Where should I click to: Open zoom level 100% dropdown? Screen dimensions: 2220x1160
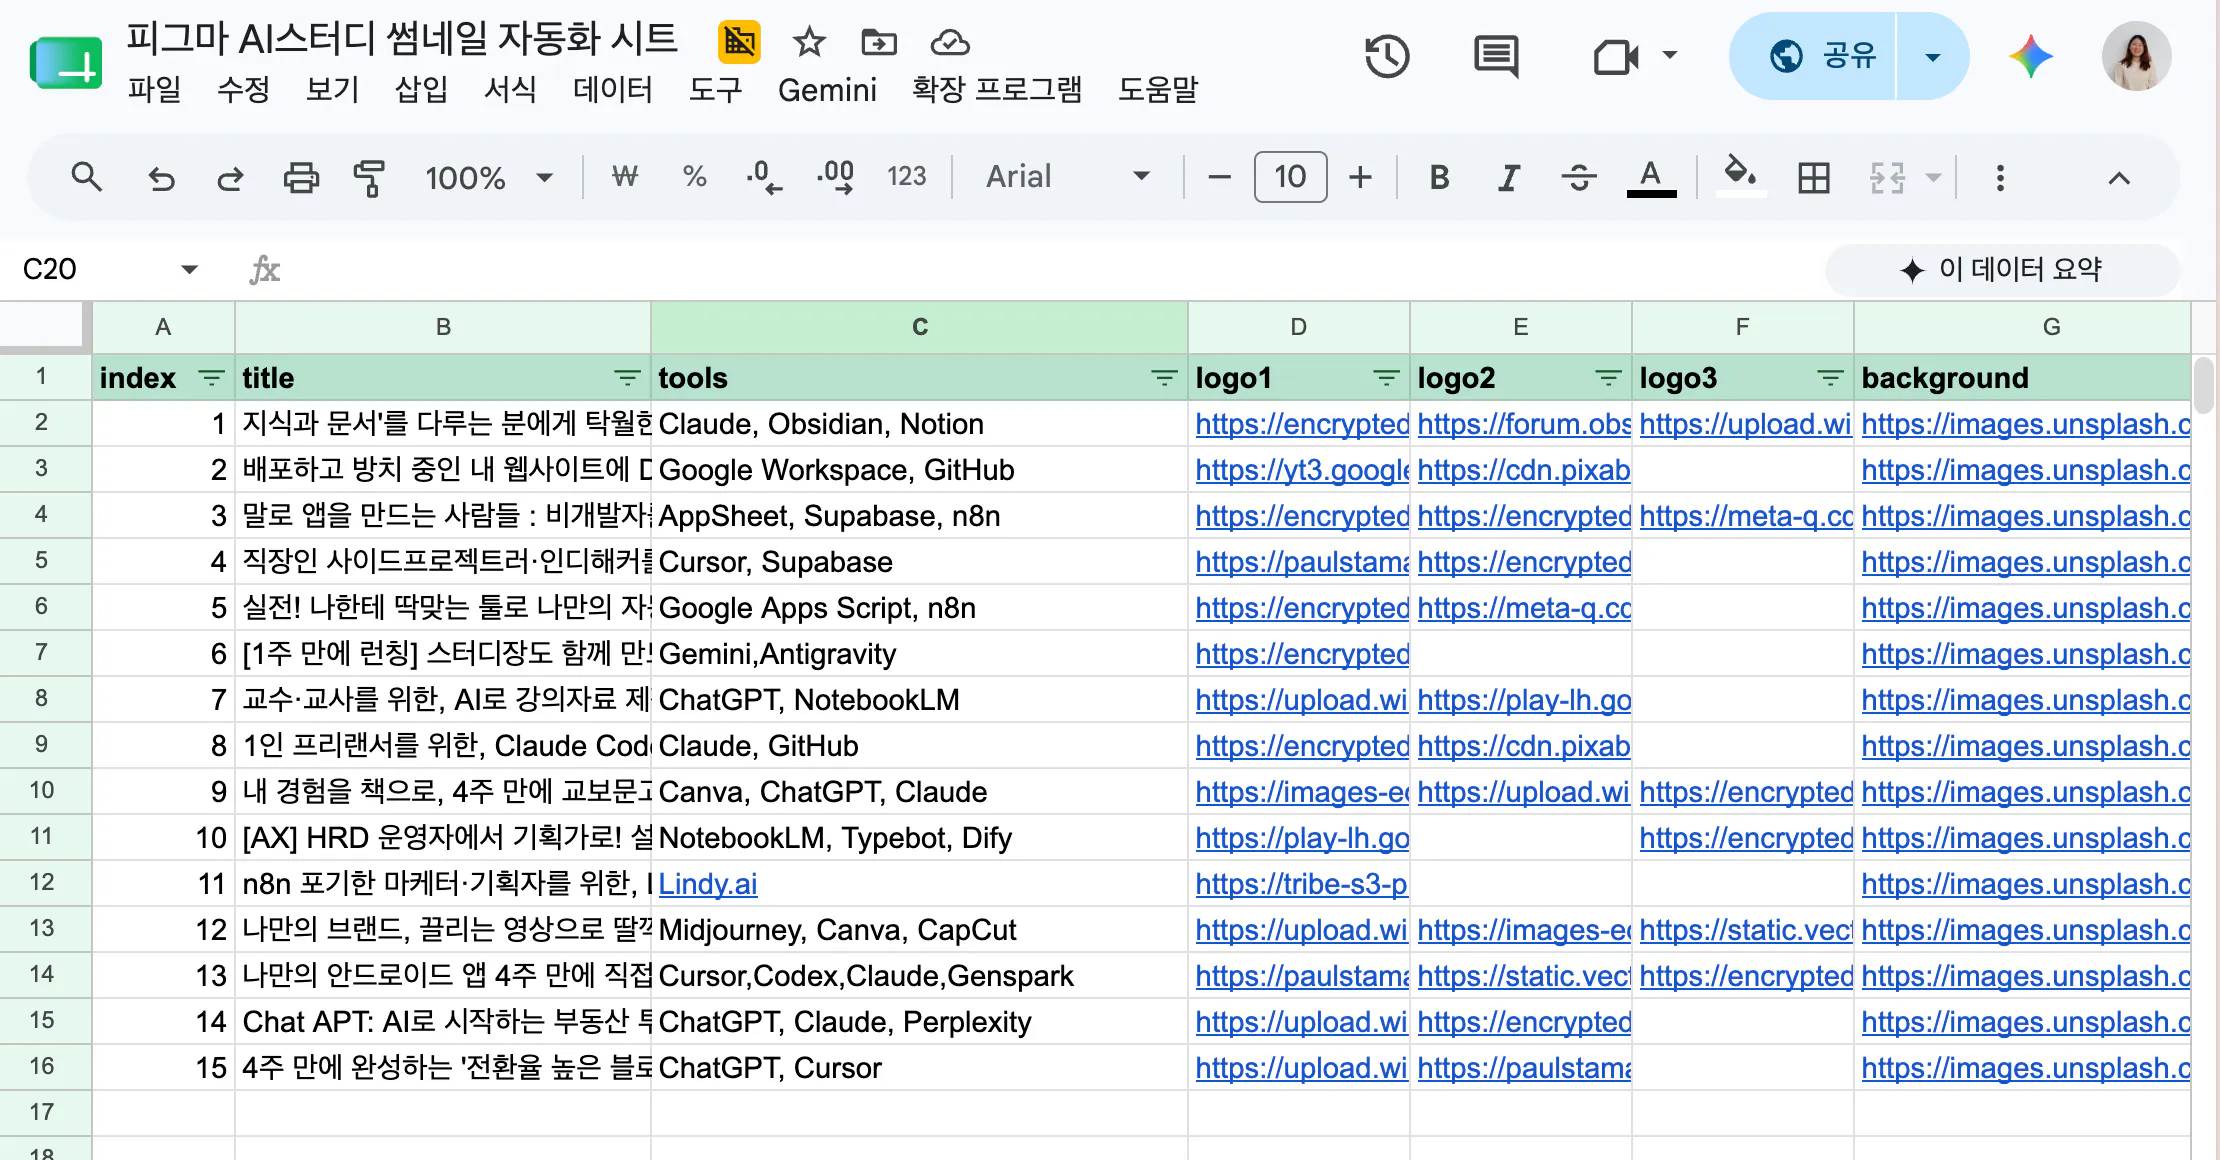point(489,178)
